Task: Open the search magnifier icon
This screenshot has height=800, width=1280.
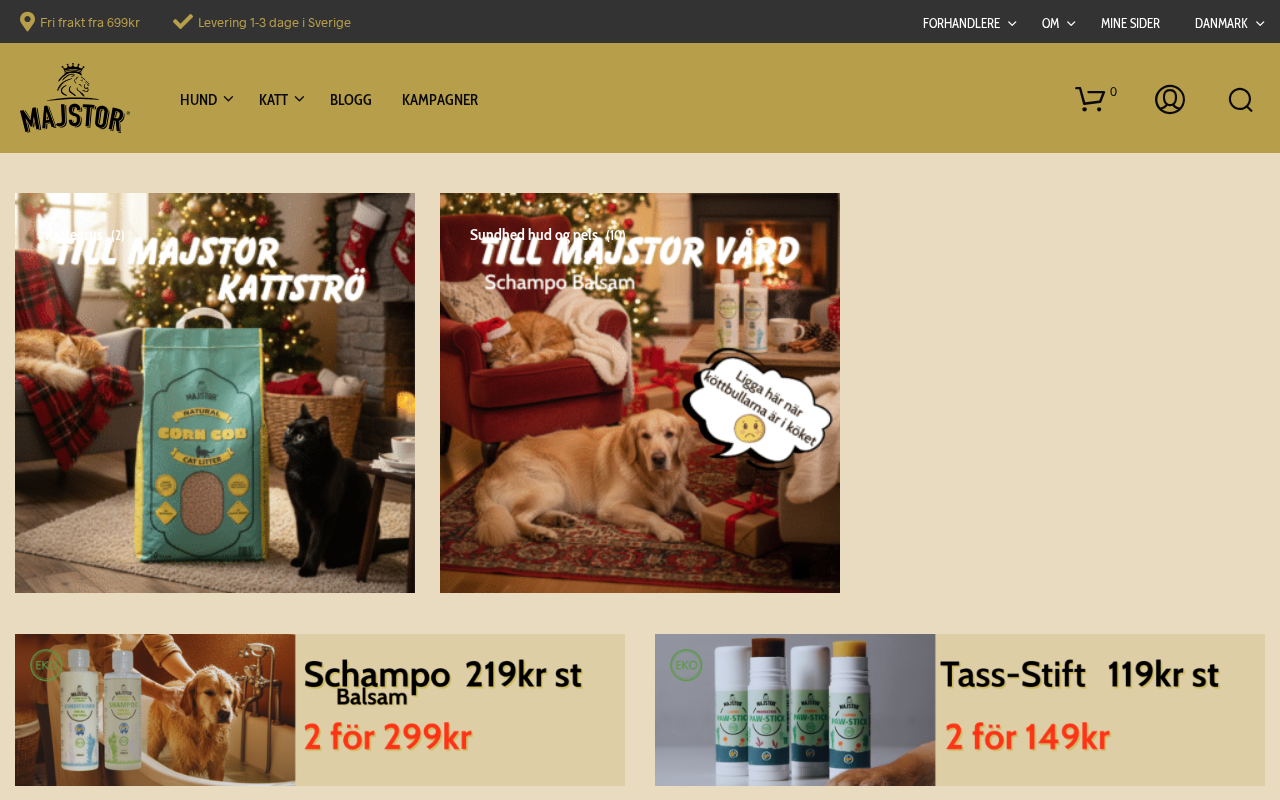Action: point(1240,99)
